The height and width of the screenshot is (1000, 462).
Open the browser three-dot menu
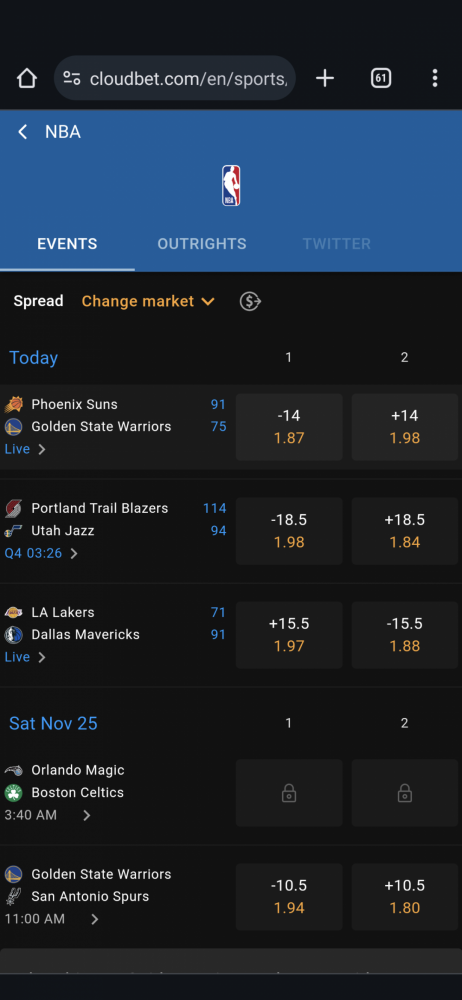coord(435,78)
